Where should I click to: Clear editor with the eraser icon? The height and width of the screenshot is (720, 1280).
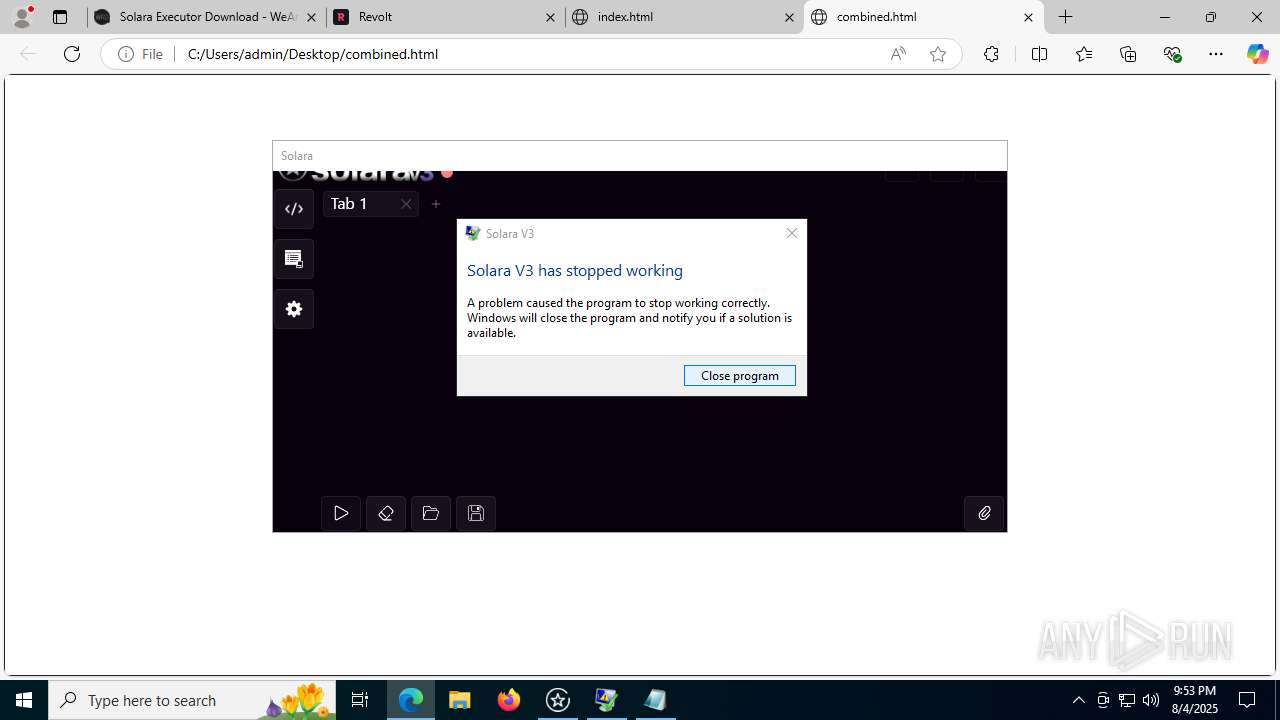coord(386,513)
